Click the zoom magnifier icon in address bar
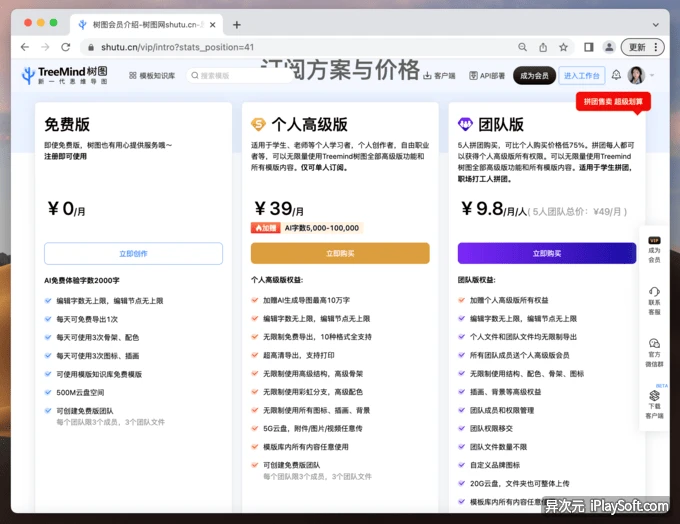The width and height of the screenshot is (680, 524). (523, 47)
